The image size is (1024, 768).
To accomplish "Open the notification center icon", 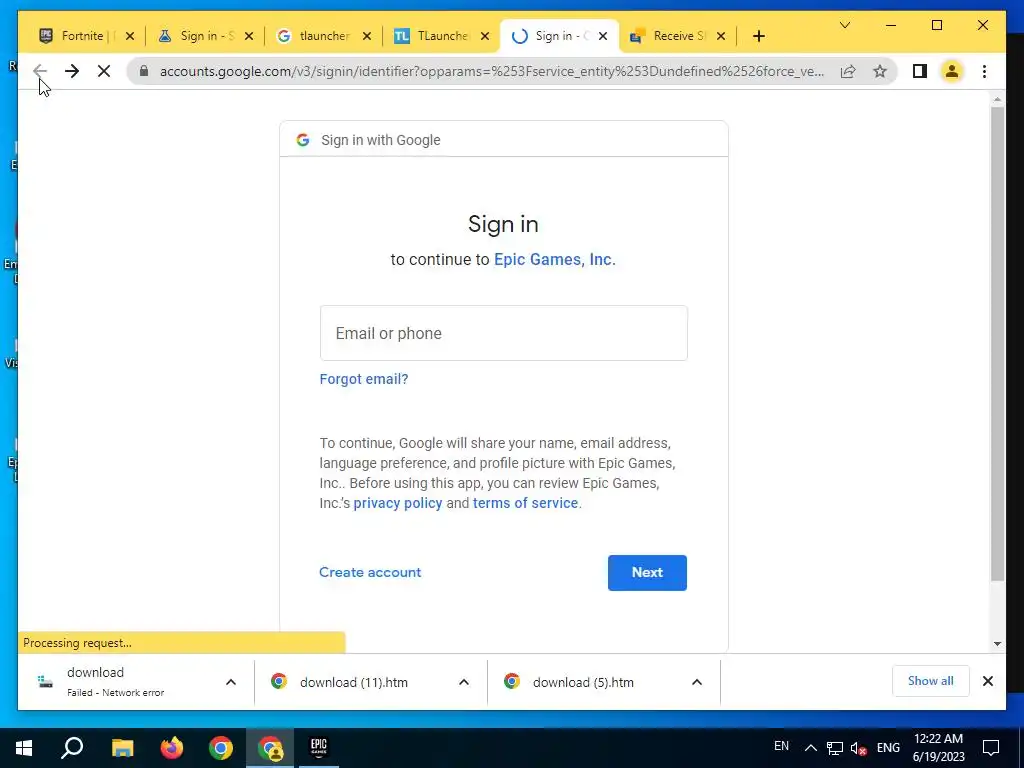I will tap(991, 748).
